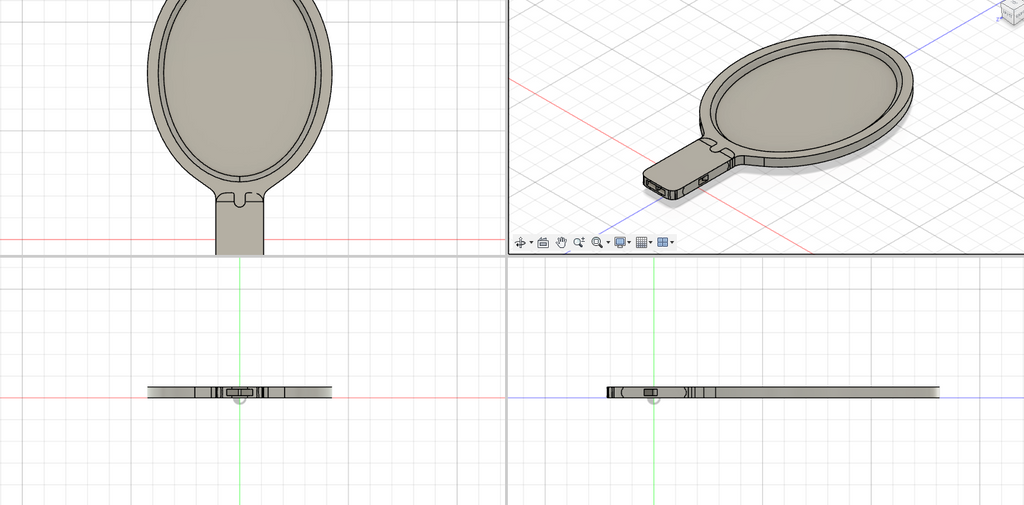Image resolution: width=1024 pixels, height=505 pixels.
Task: Select the Zoom magnifier with plus
Action: [579, 242]
